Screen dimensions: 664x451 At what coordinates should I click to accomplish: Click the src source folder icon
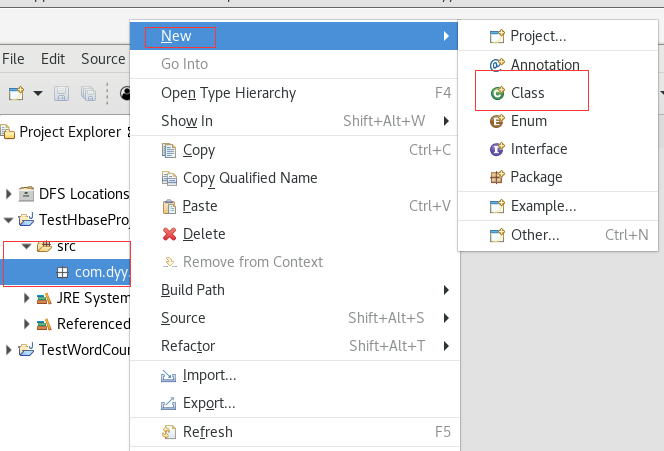point(44,246)
